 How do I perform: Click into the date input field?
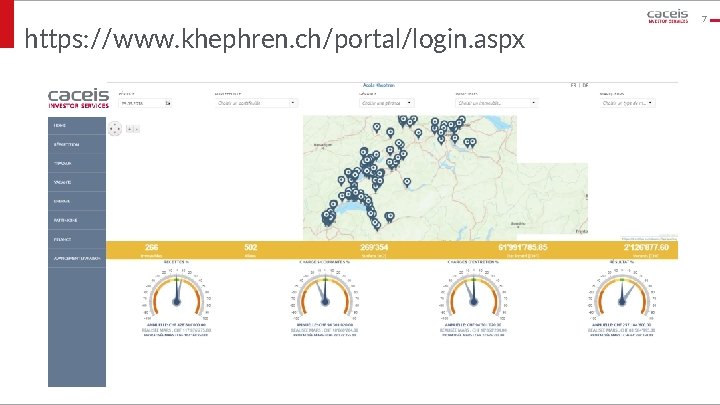click(x=141, y=103)
